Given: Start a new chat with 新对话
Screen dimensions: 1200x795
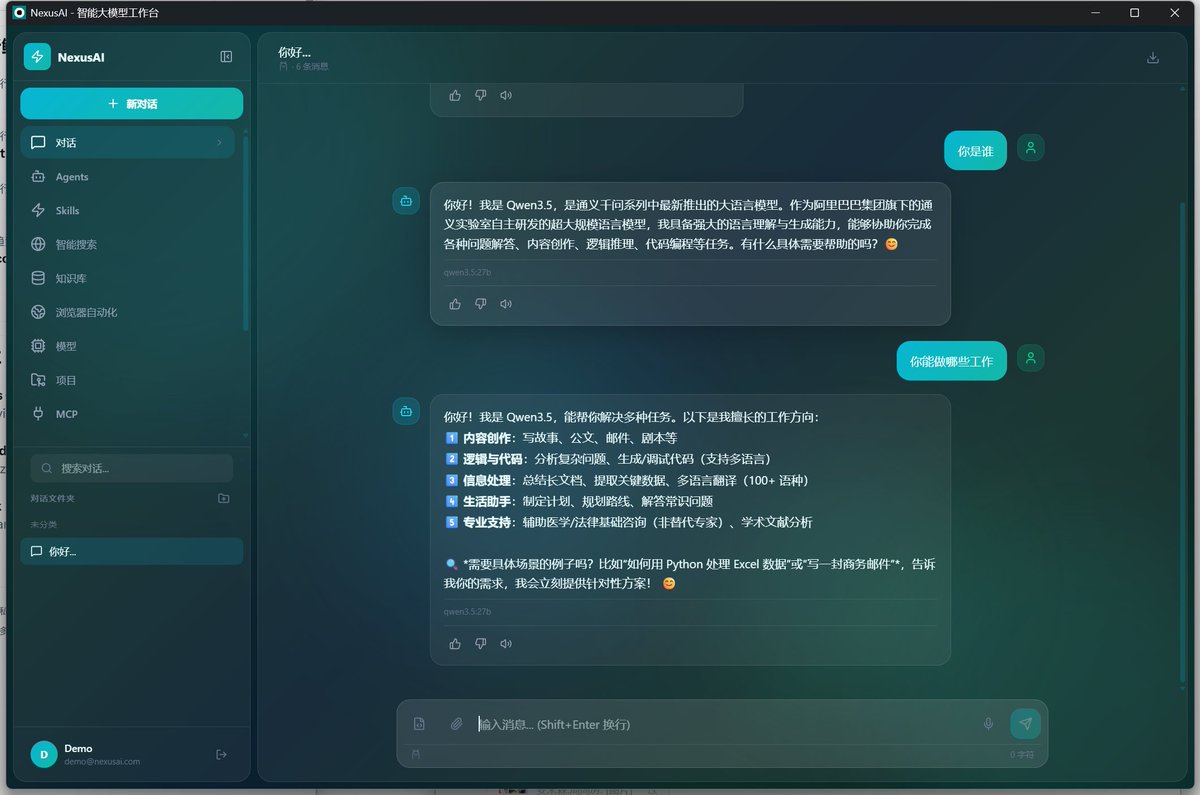Looking at the screenshot, I should tap(131, 104).
